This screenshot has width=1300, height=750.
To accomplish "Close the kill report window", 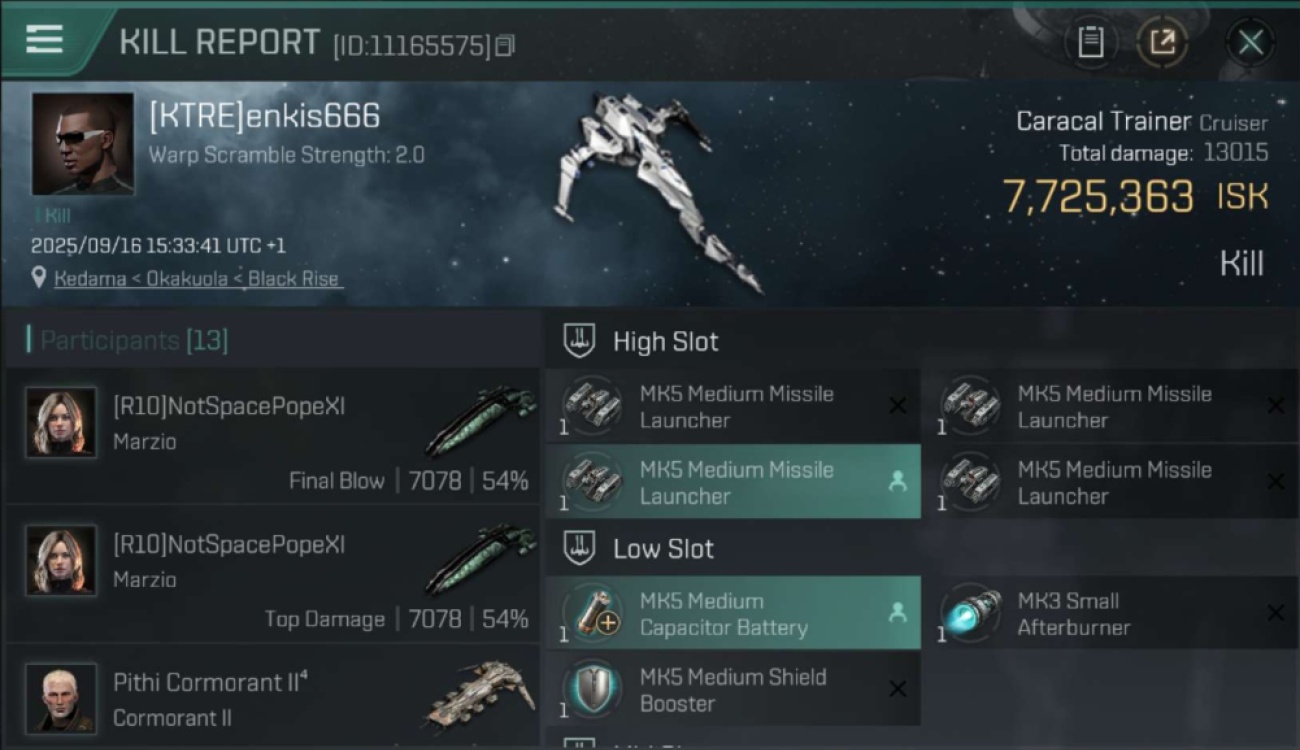I will pos(1250,42).
